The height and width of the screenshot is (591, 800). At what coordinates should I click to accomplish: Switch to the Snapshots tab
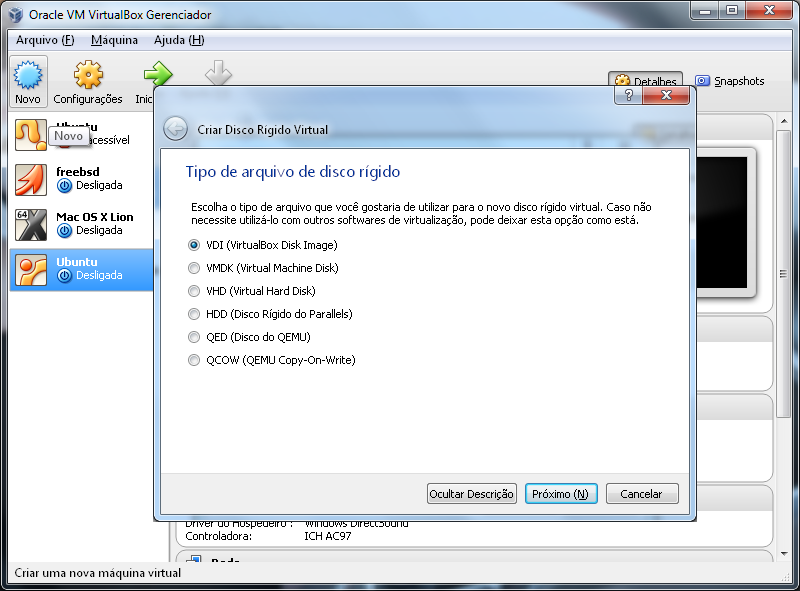730,81
